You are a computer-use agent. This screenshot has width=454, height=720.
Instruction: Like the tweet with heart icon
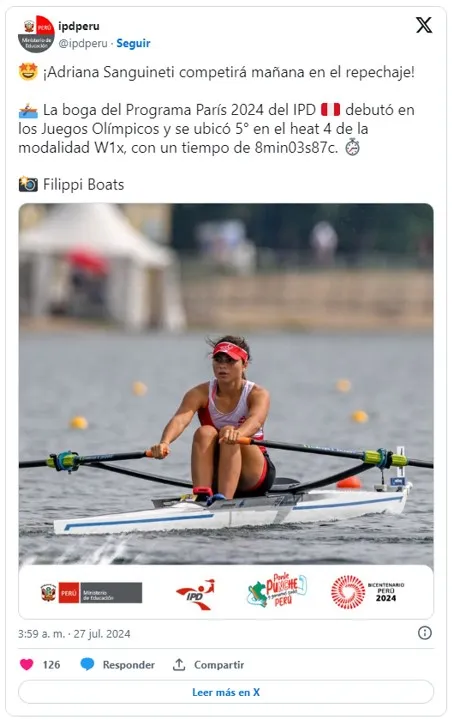click(x=27, y=664)
